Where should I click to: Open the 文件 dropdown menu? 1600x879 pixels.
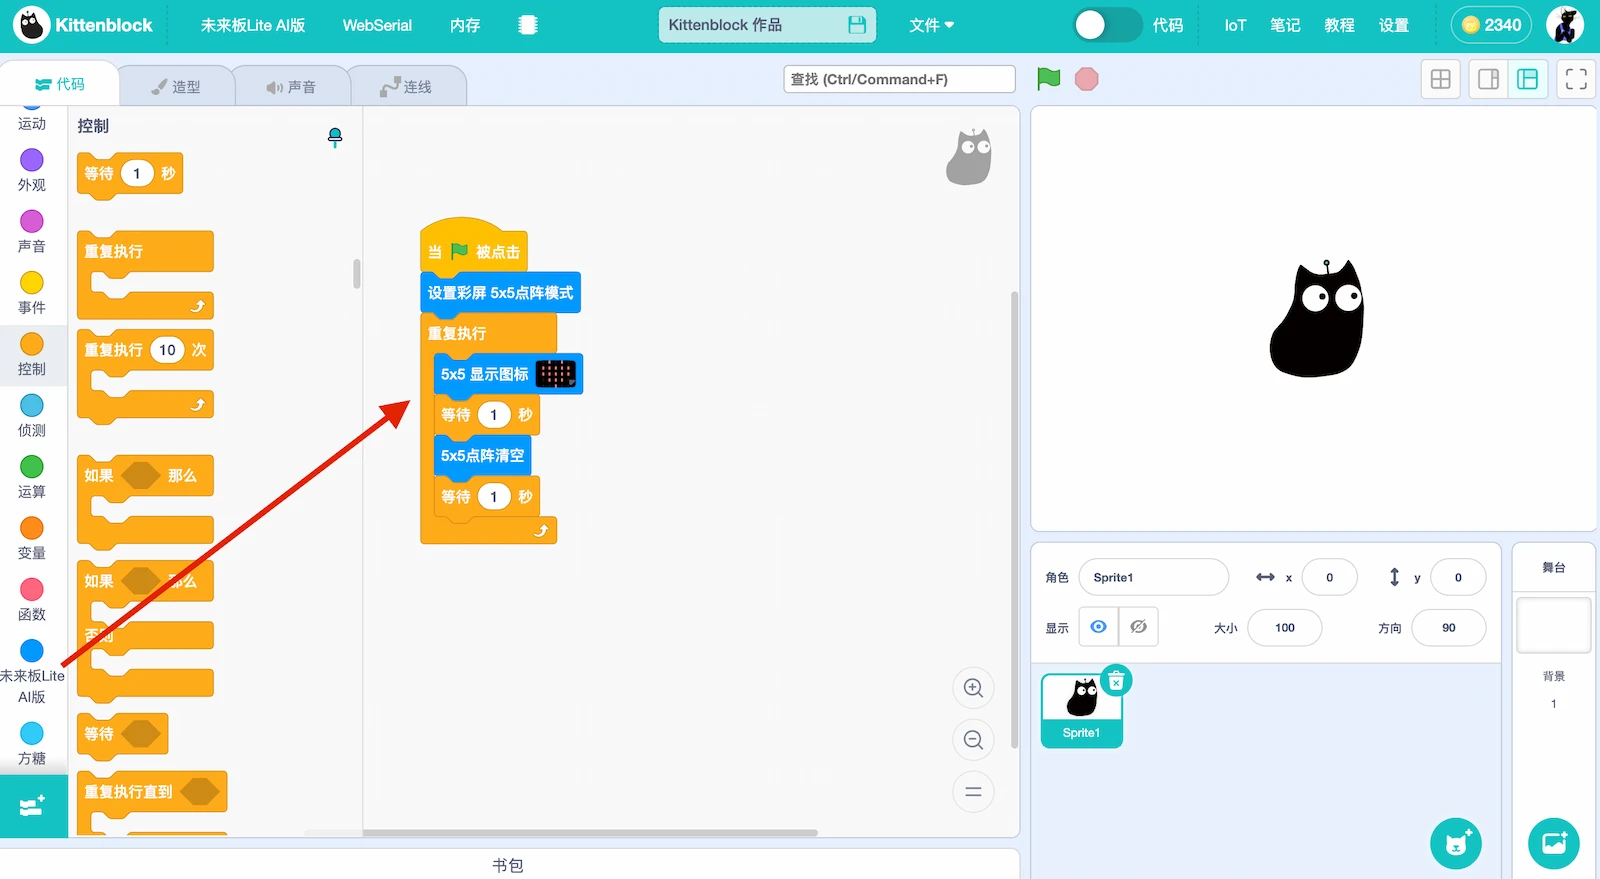pyautogui.click(x=931, y=25)
